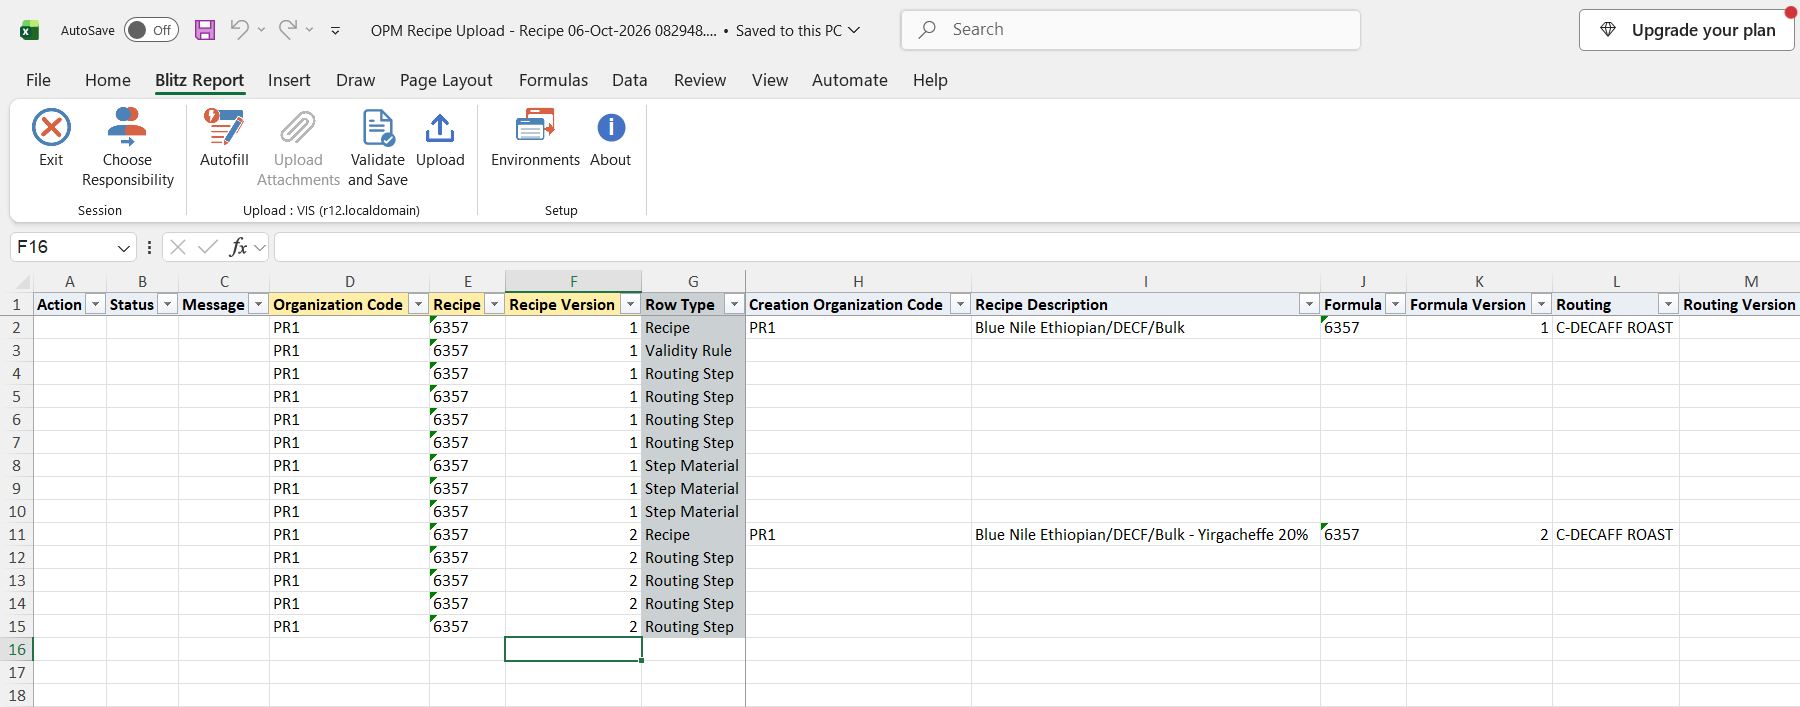
Task: Open the Action column filter dropdown
Action: [95, 304]
